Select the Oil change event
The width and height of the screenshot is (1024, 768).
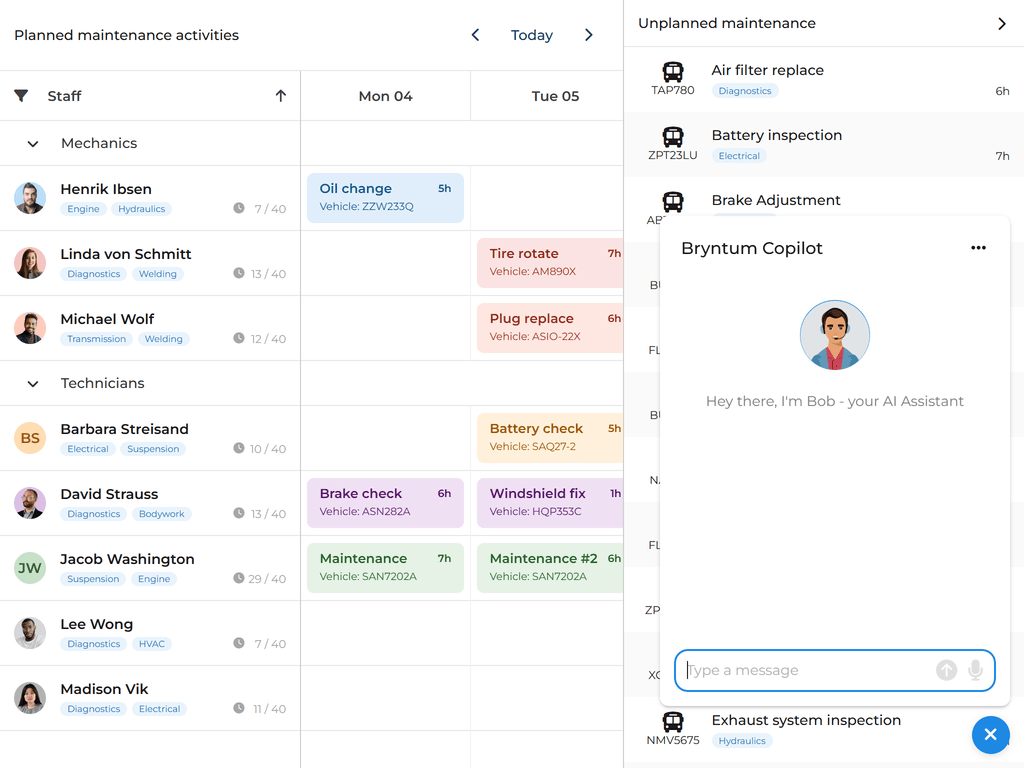coord(385,197)
